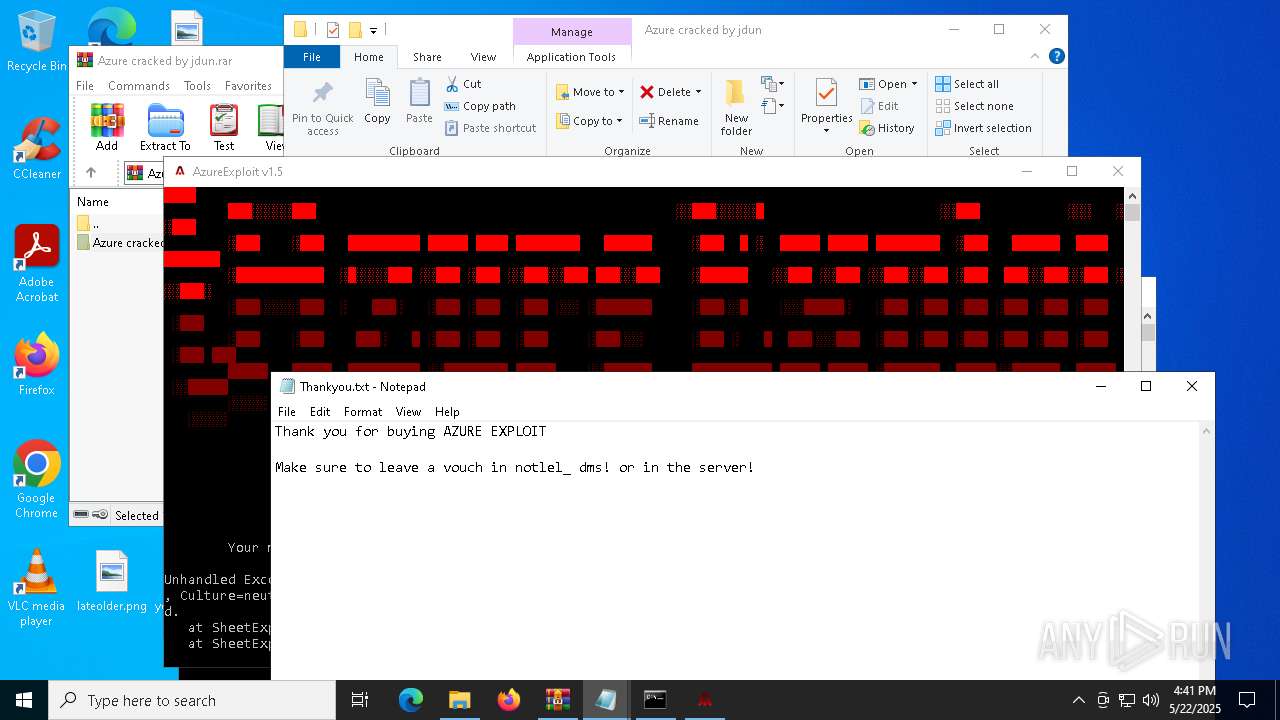Open WinRAR Favorites menu
The height and width of the screenshot is (720, 1280).
point(248,86)
